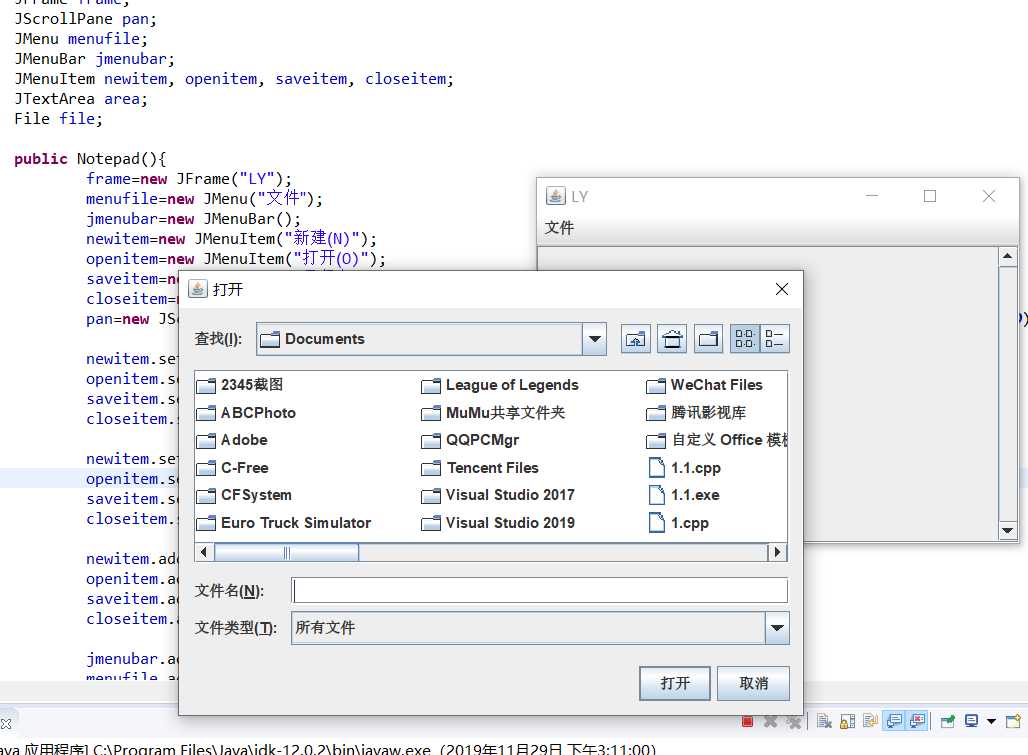Click file list scrollbar left arrow
Screen dimensions: 1028x755
204,552
